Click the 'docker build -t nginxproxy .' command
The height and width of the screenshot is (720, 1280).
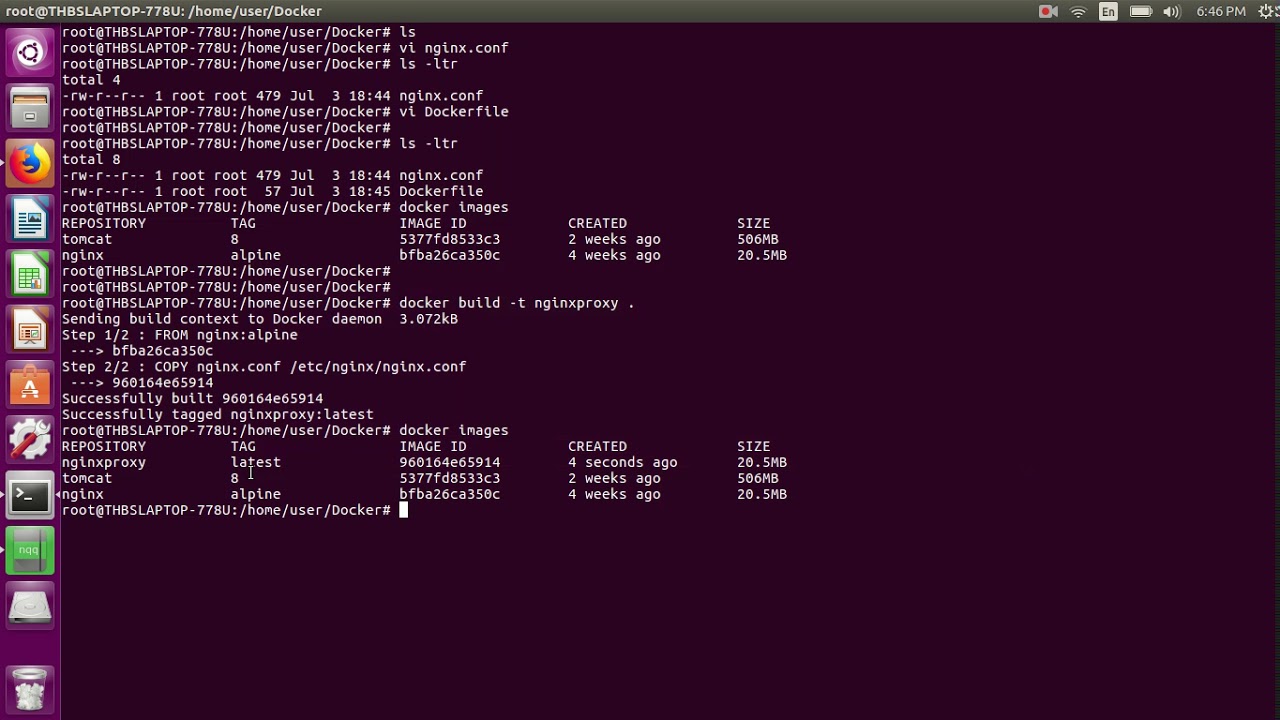coord(516,303)
